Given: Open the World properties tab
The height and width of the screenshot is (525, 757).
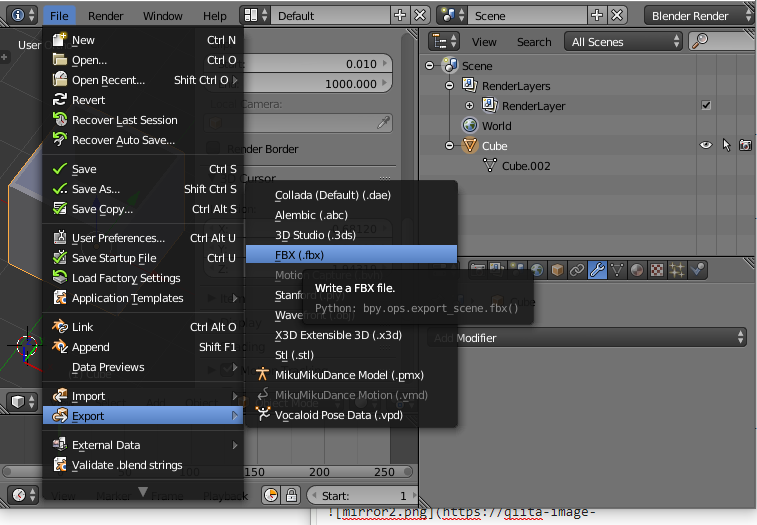Looking at the screenshot, I should [537, 270].
